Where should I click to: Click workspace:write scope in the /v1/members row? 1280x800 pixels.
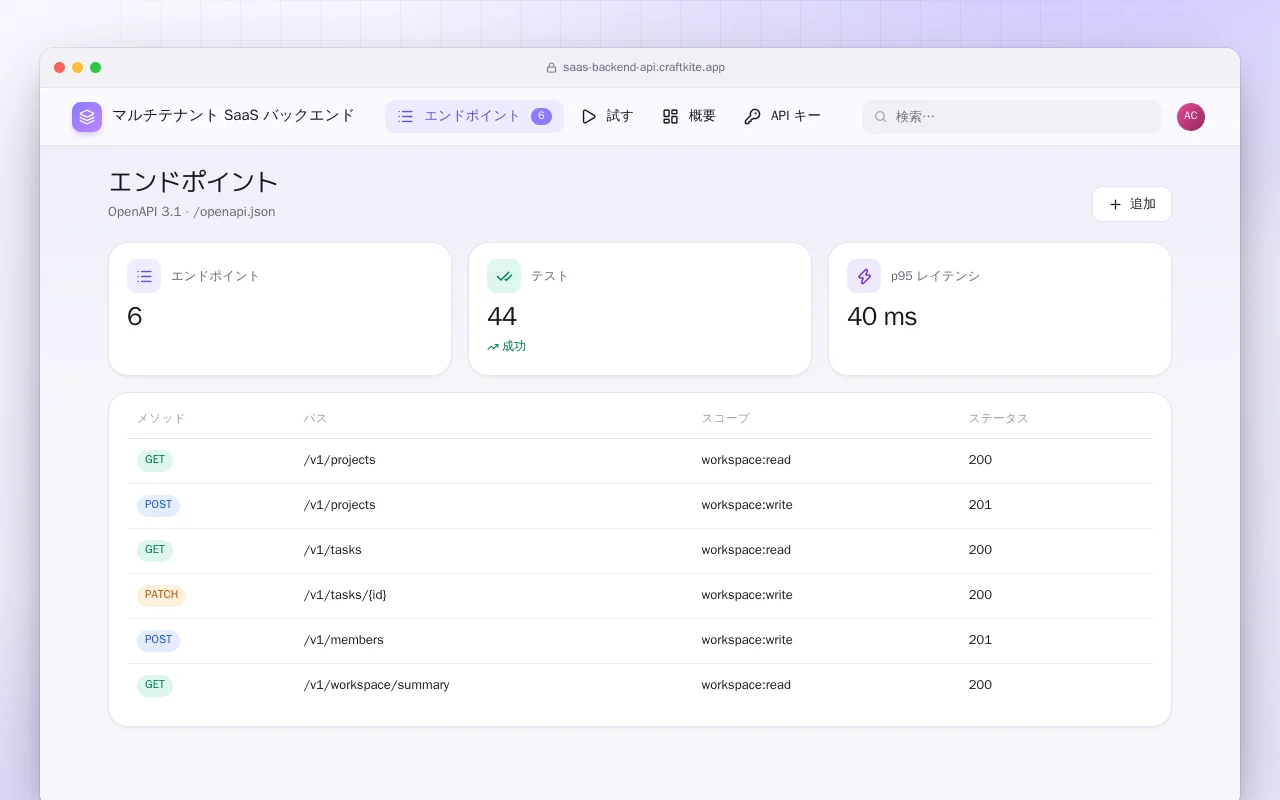click(x=747, y=640)
